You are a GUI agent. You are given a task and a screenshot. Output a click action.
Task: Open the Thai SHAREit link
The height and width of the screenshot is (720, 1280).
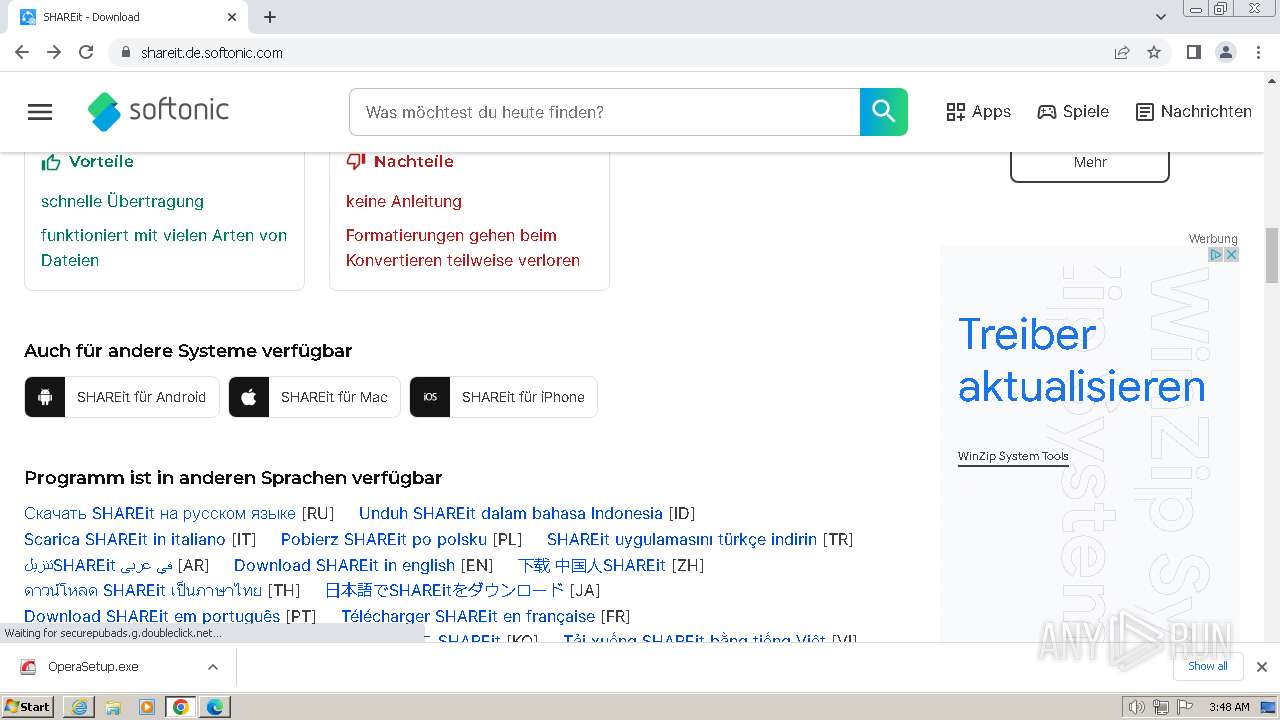[x=143, y=590]
